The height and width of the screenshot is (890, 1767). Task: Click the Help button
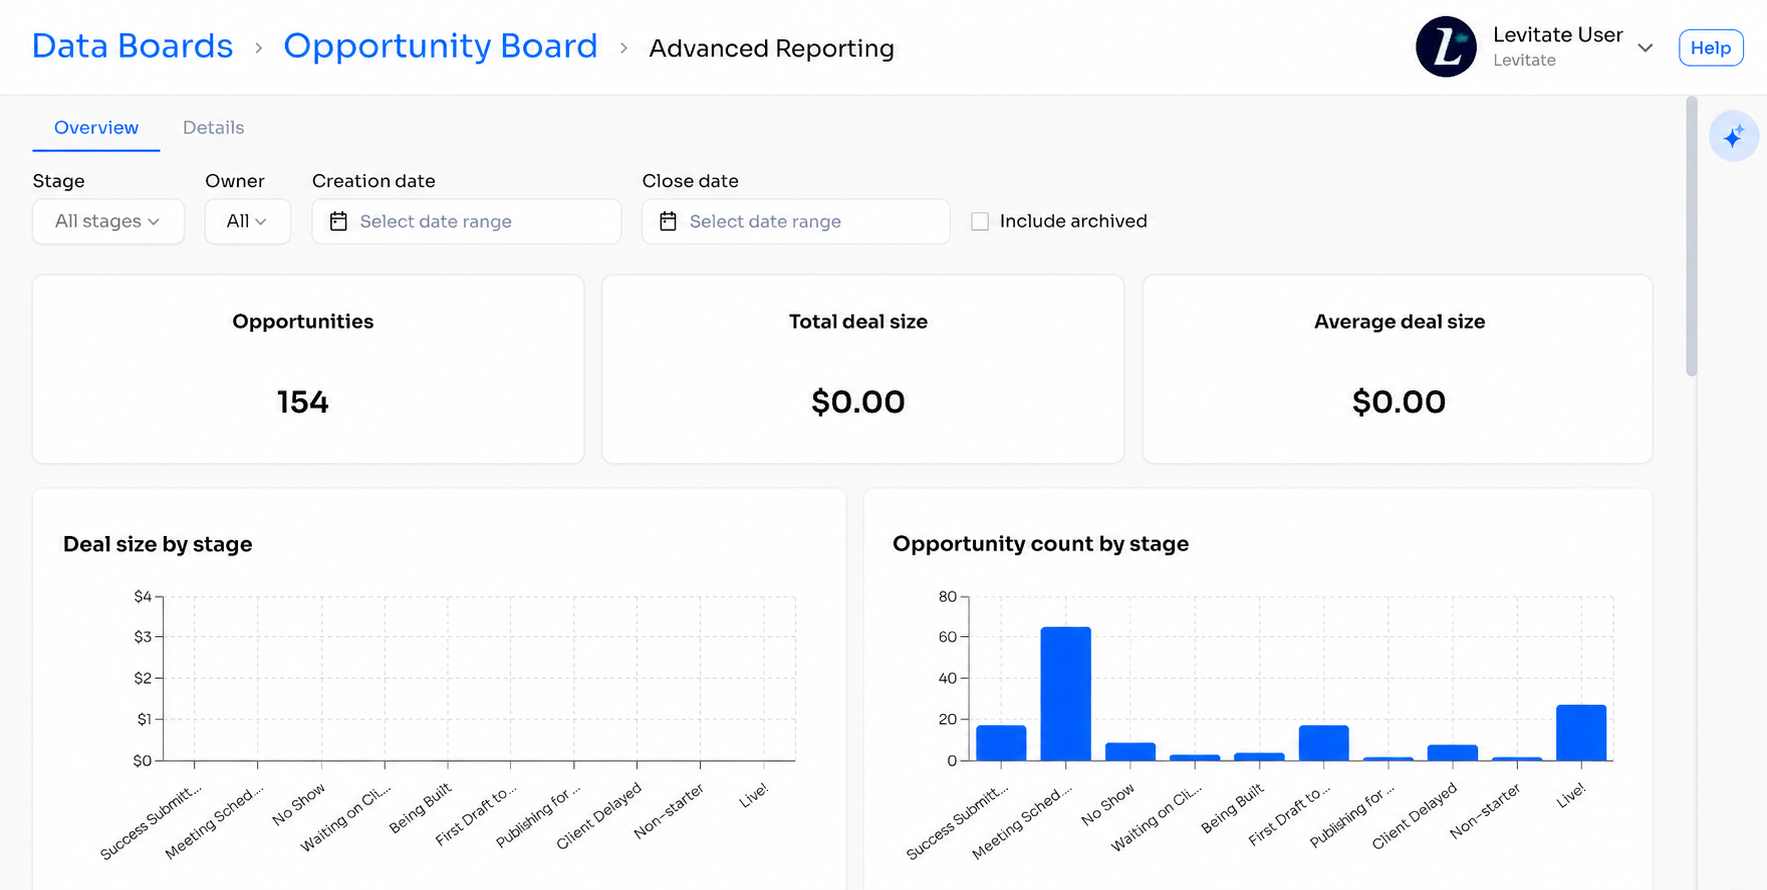(x=1710, y=48)
